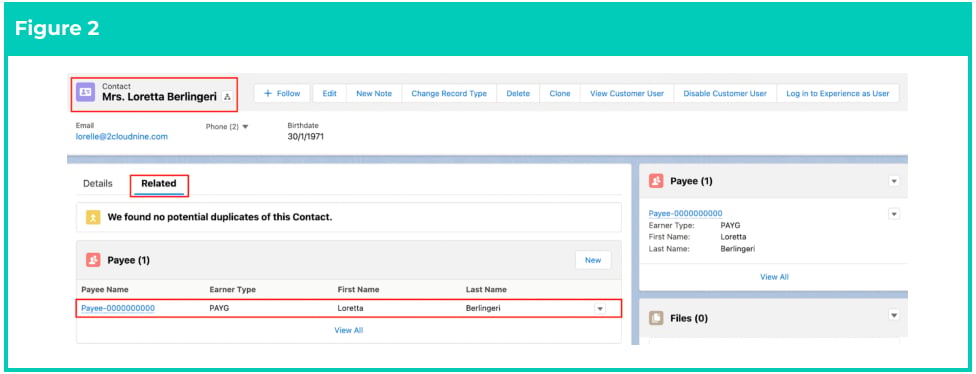Click the Berlingeri cell in the table row
Image resolution: width=976 pixels, height=374 pixels.
[483, 308]
